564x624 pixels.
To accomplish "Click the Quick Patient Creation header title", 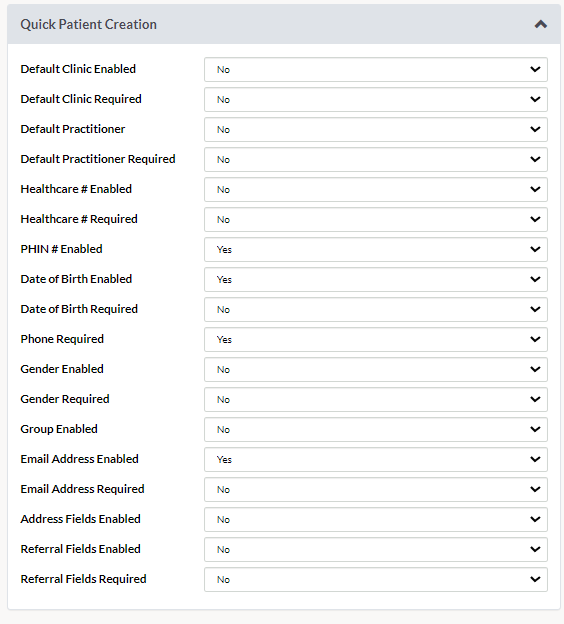I will pyautogui.click(x=88, y=25).
